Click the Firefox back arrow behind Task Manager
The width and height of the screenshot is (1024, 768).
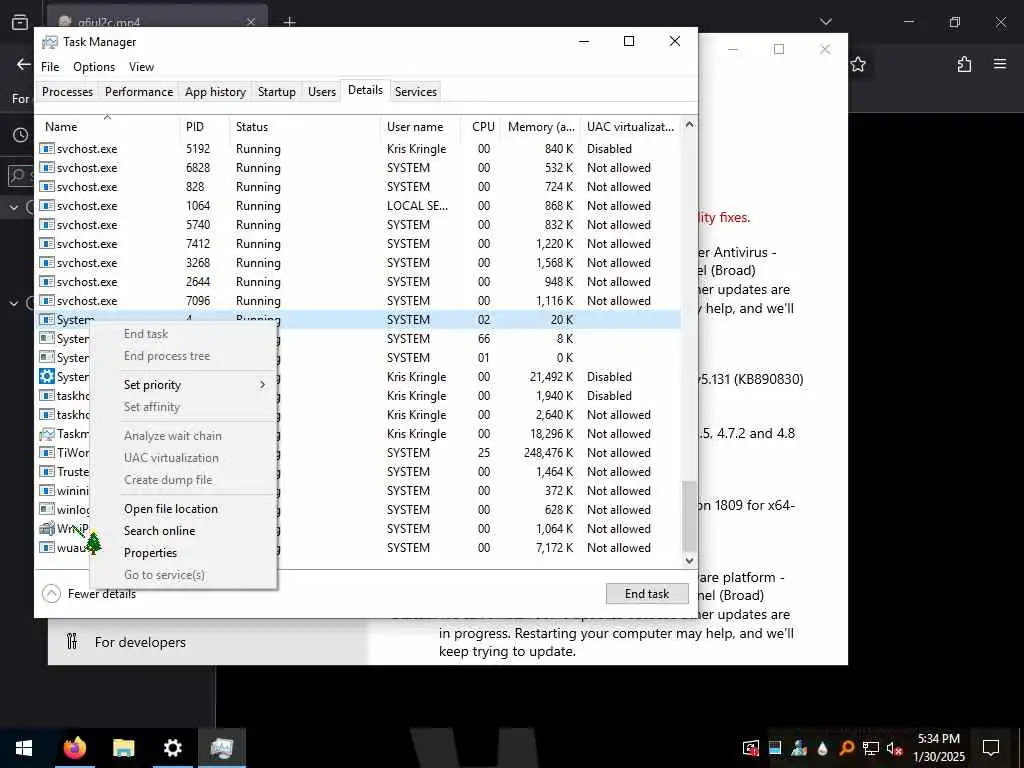24,64
